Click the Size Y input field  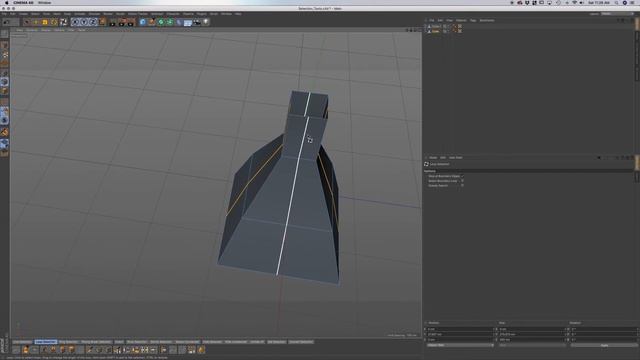pyautogui.click(x=531, y=334)
